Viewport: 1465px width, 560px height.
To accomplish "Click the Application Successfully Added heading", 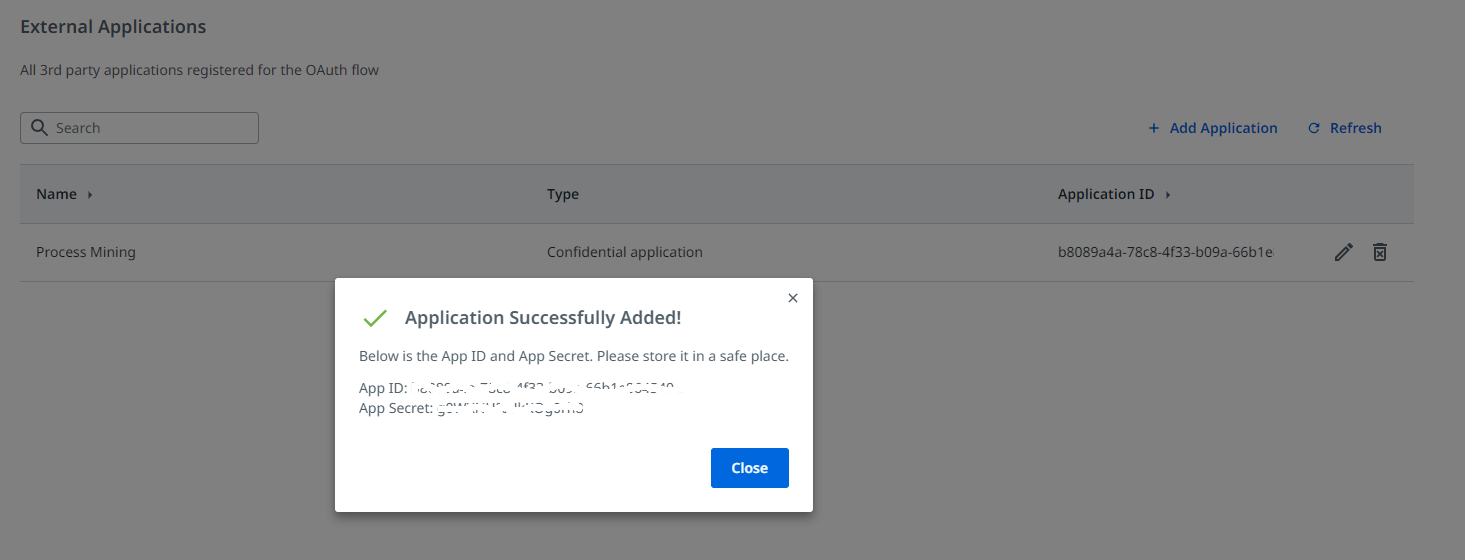I will [543, 318].
